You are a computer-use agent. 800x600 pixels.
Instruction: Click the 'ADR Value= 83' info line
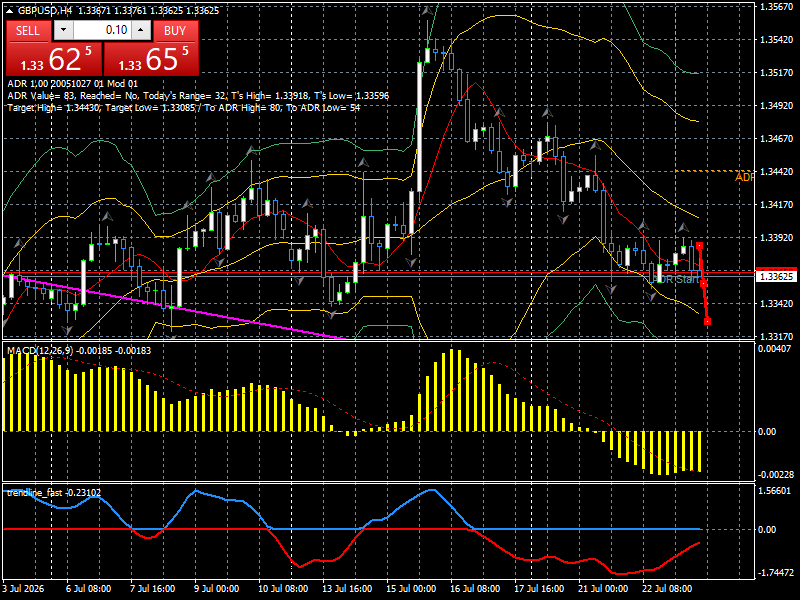tap(198, 96)
